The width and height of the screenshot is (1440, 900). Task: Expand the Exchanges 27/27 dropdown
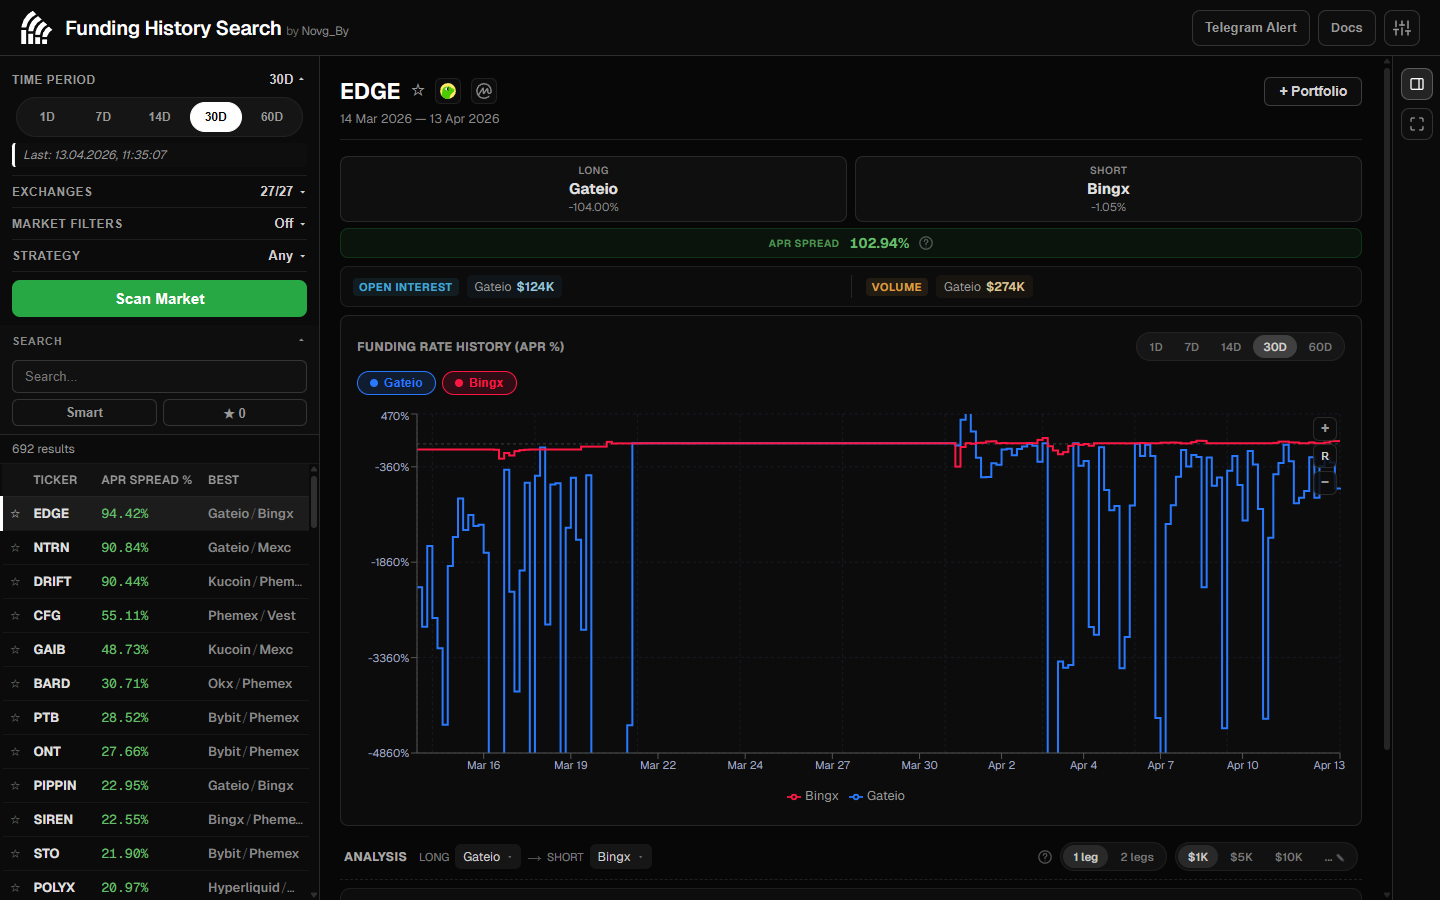[x=283, y=191]
